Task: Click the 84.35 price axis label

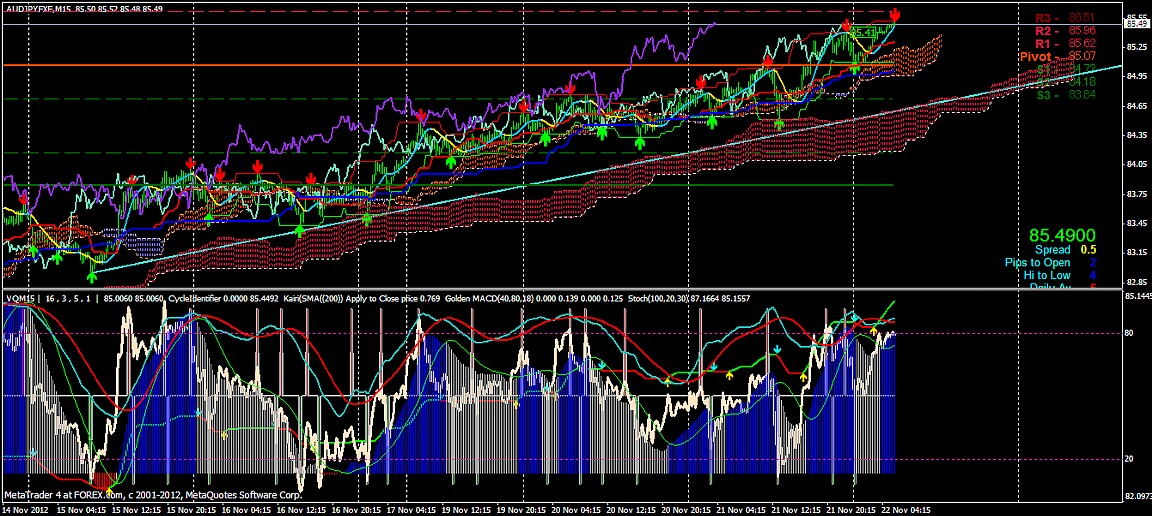Action: (x=1137, y=135)
